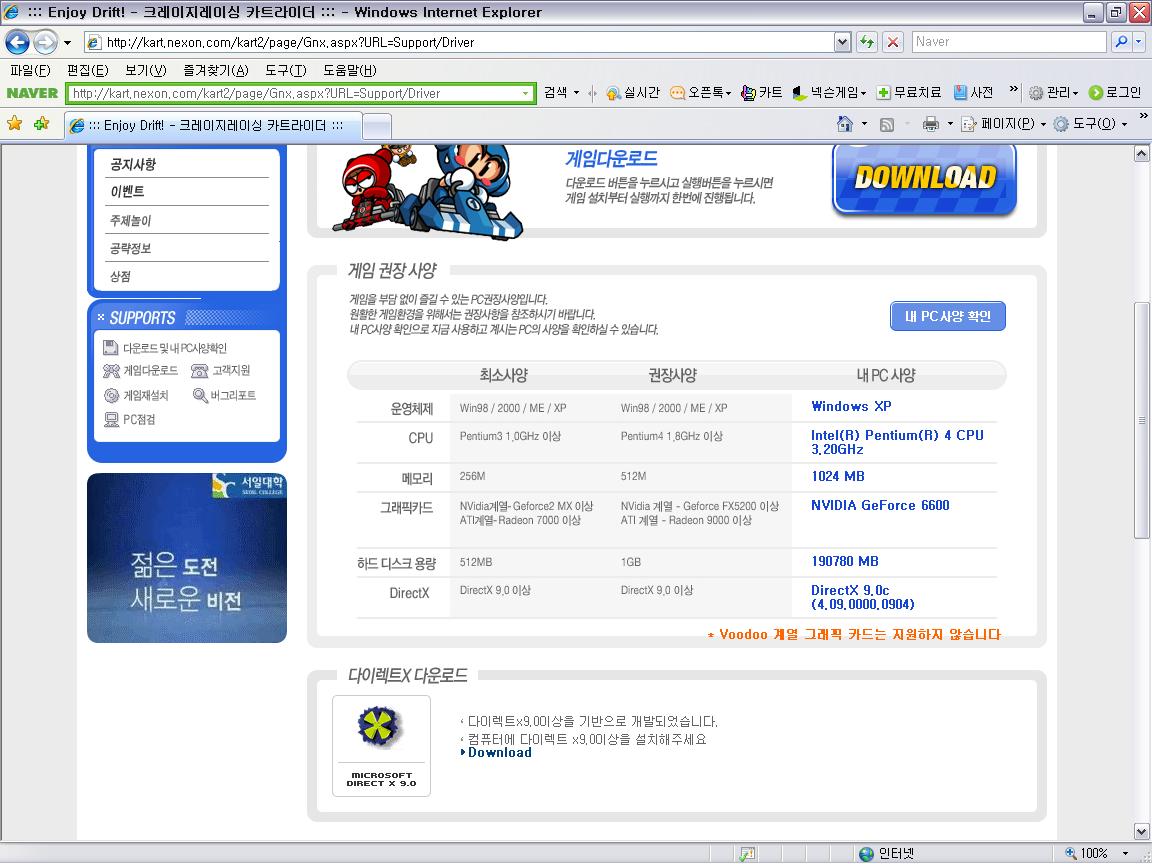This screenshot has height=864, width=1152.
Task: Open 공지사항 in the left sidebar
Action: [133, 164]
